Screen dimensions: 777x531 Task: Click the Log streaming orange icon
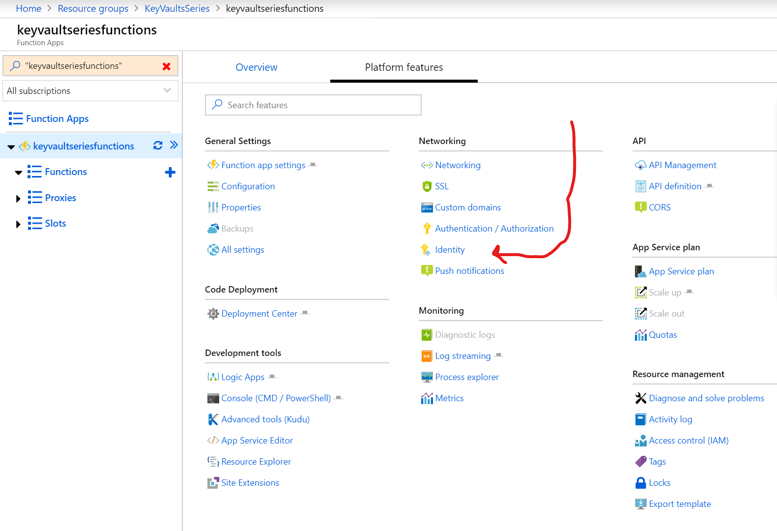pyautogui.click(x=427, y=356)
